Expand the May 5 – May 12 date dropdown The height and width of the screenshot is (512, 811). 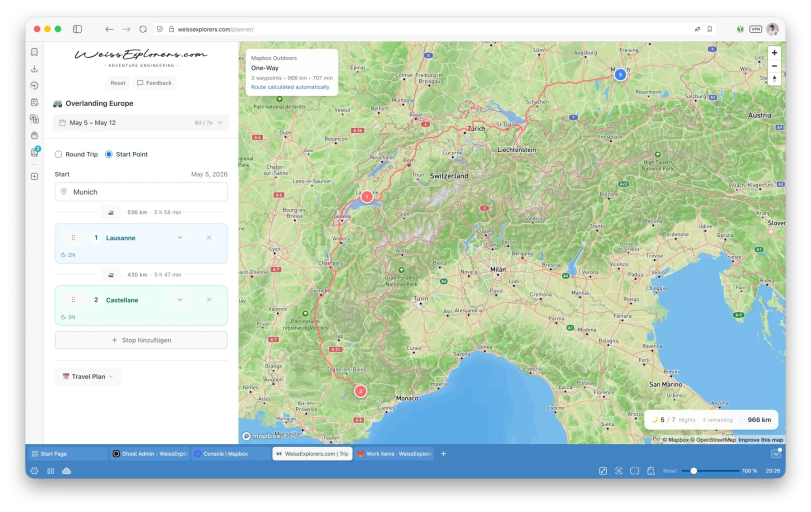141,123
